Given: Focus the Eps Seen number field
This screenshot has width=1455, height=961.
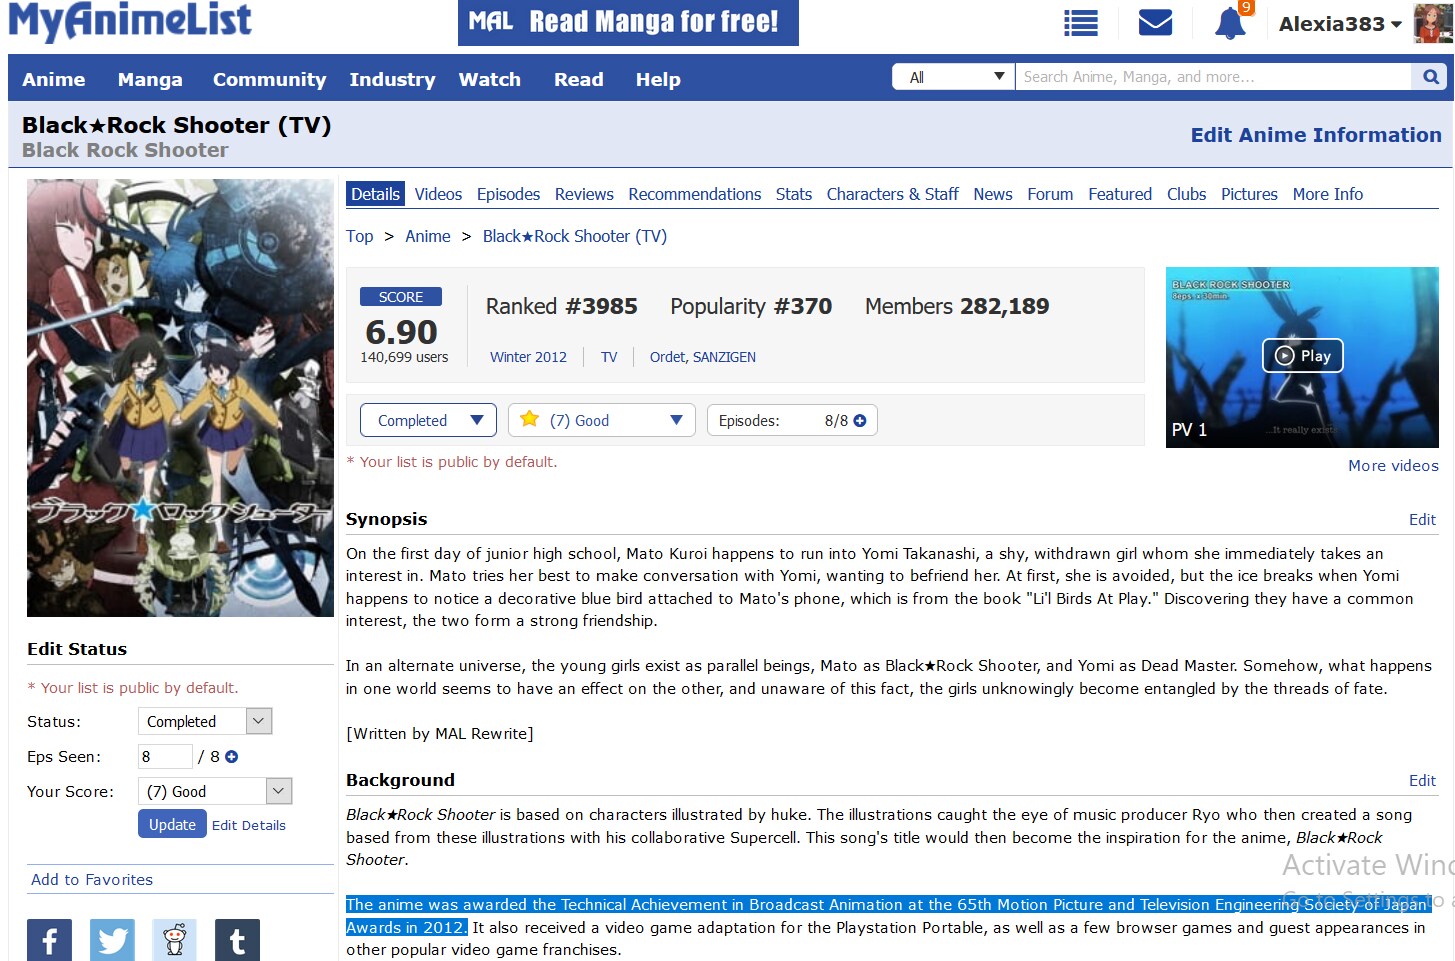Looking at the screenshot, I should [165, 757].
